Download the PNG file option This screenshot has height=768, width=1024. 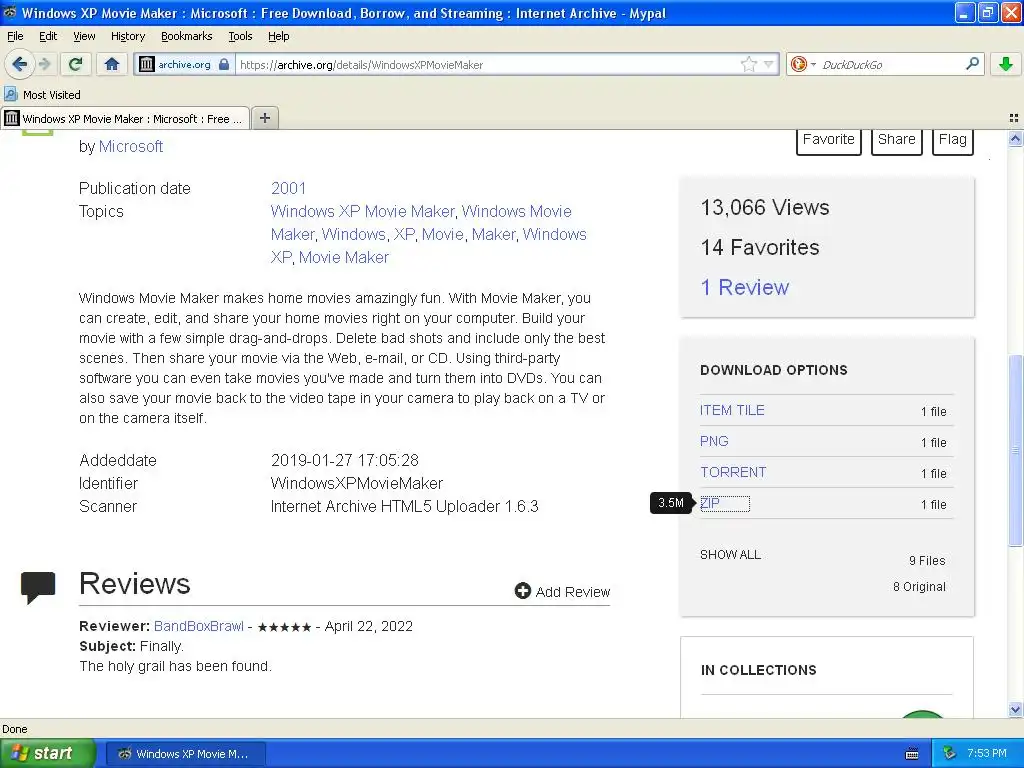pyautogui.click(x=714, y=441)
